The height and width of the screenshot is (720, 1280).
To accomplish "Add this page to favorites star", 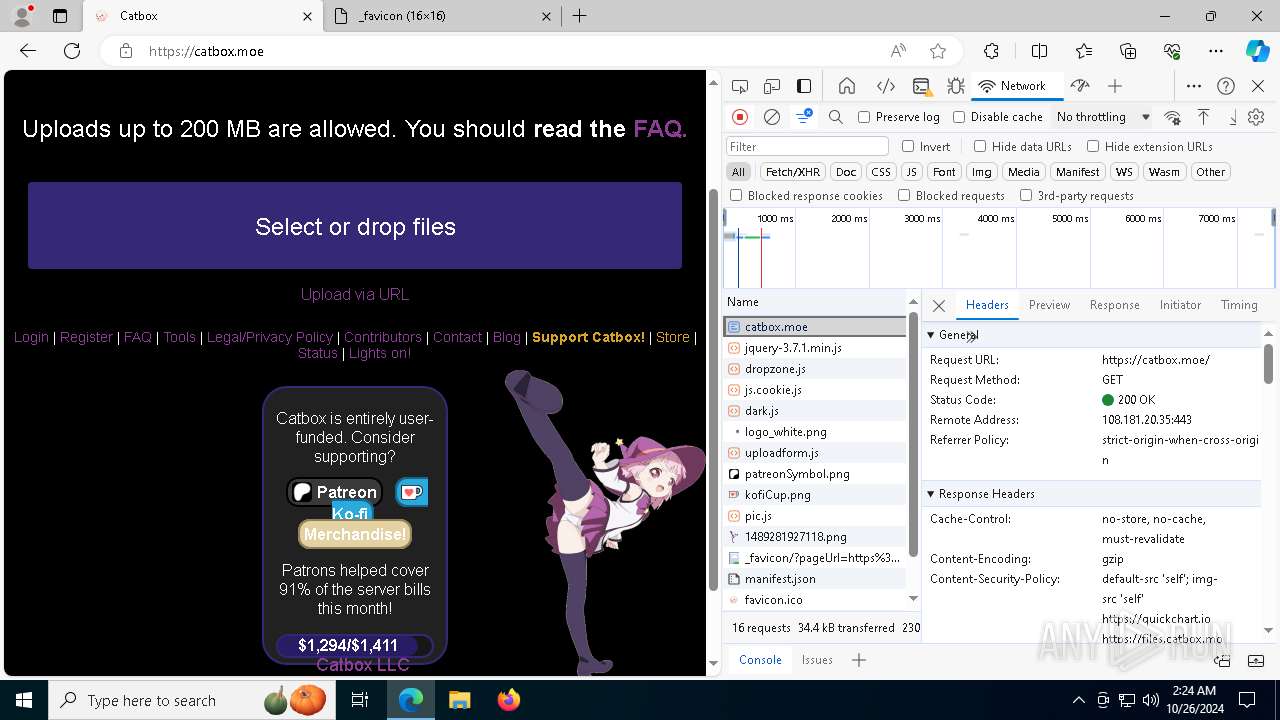I will coord(938,51).
